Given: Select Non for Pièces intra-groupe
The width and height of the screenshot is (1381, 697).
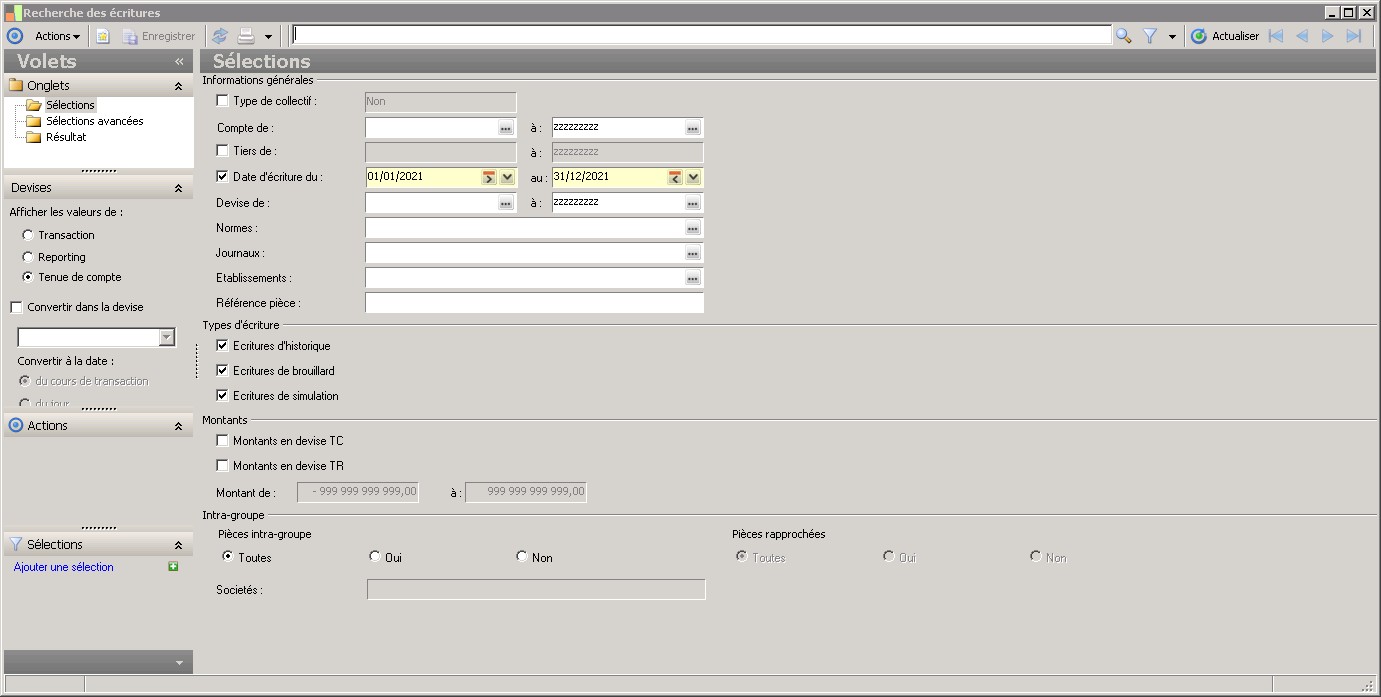Looking at the screenshot, I should coord(522,557).
